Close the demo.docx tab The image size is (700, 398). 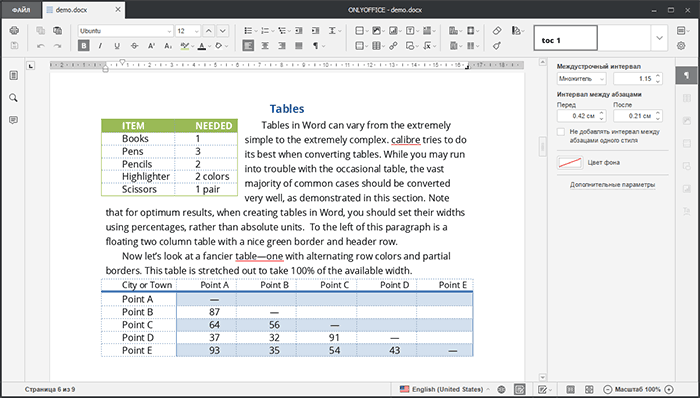tap(118, 9)
